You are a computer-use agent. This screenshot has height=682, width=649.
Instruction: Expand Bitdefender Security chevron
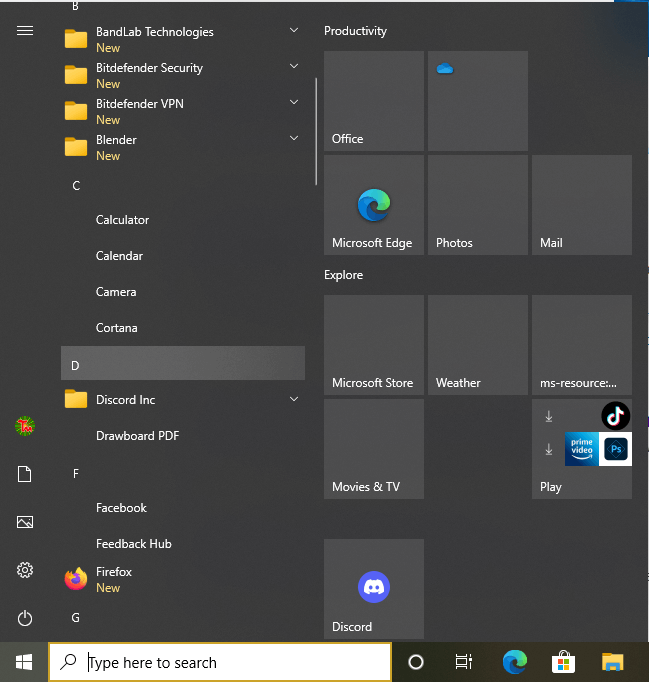pyautogui.click(x=294, y=66)
